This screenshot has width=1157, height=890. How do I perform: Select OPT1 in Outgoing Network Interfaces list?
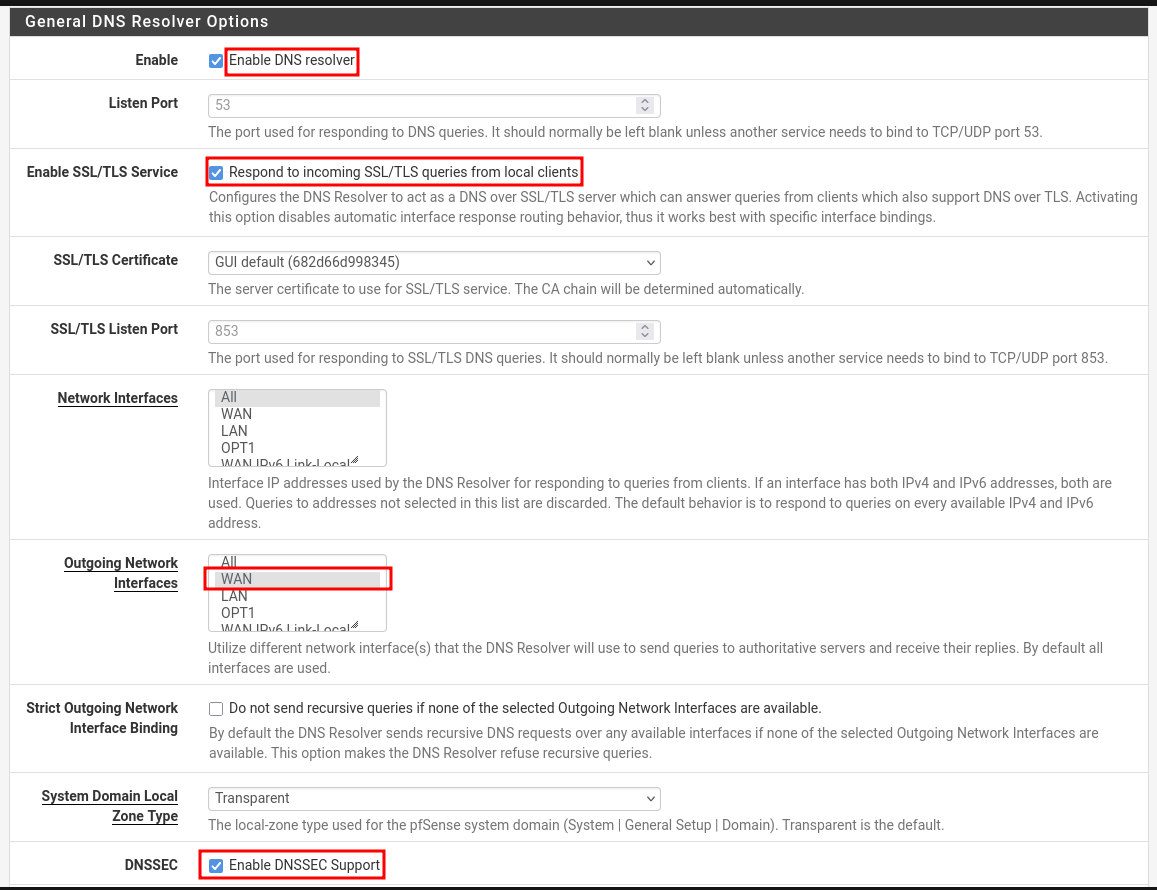298,613
